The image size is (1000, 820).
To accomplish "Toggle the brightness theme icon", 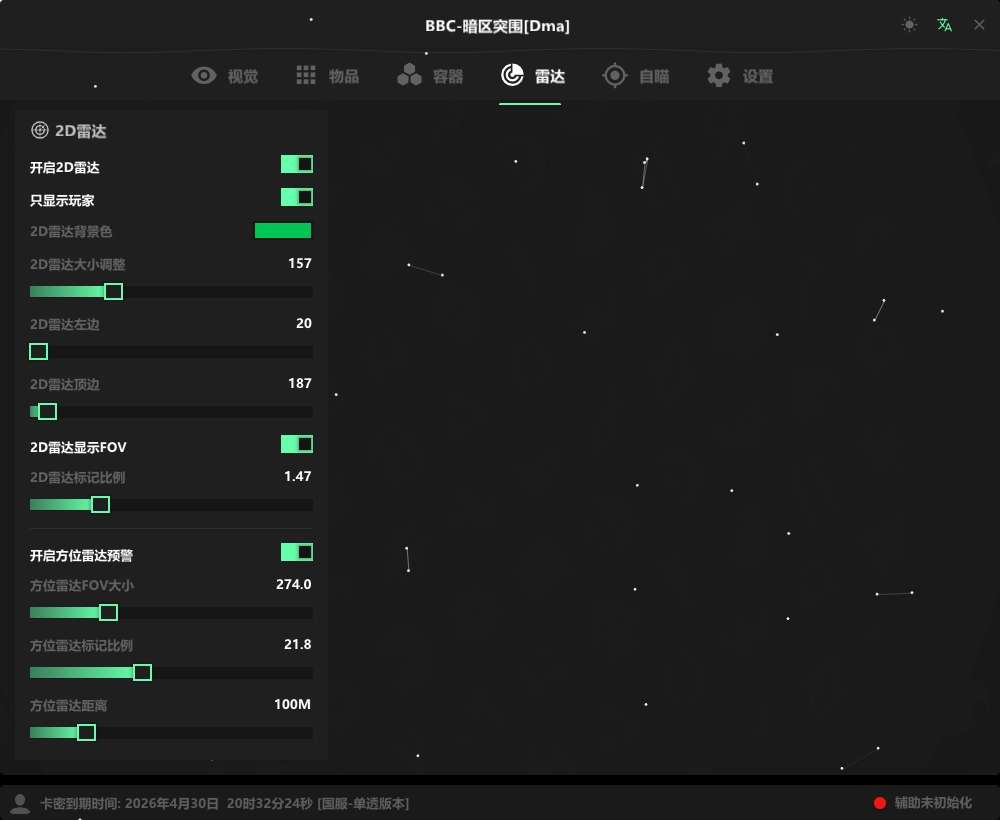I will point(909,25).
